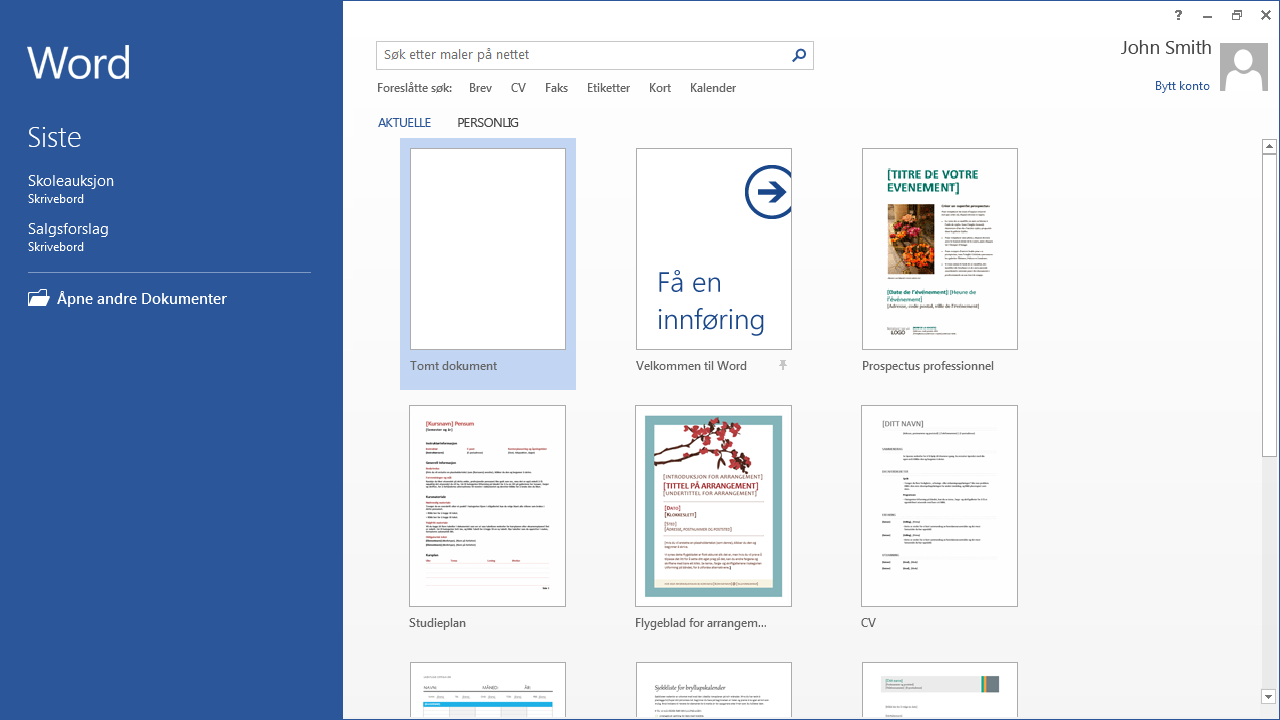Click the Tomt dokument label
1280x720 pixels.
(x=453, y=366)
